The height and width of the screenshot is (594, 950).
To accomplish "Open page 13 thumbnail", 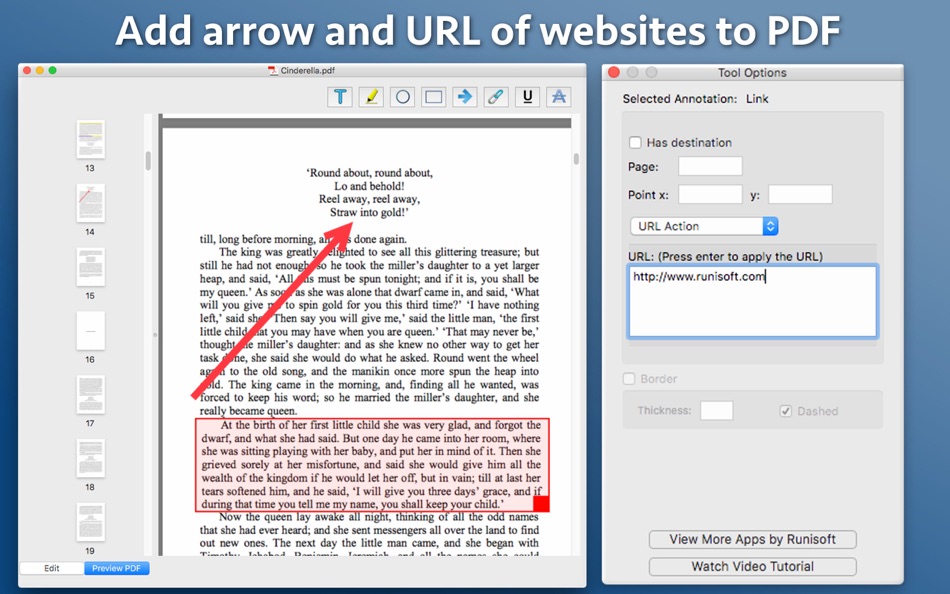I will point(90,139).
